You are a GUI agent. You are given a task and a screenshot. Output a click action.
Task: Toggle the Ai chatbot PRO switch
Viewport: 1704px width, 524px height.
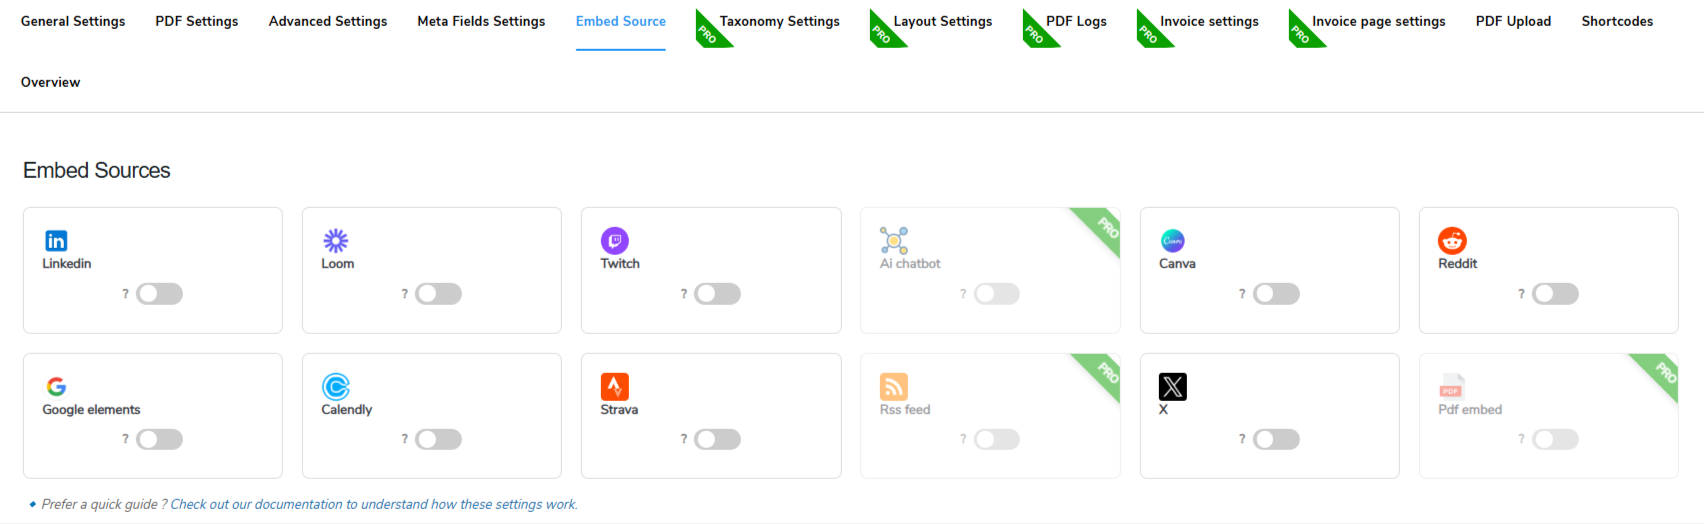tap(996, 294)
